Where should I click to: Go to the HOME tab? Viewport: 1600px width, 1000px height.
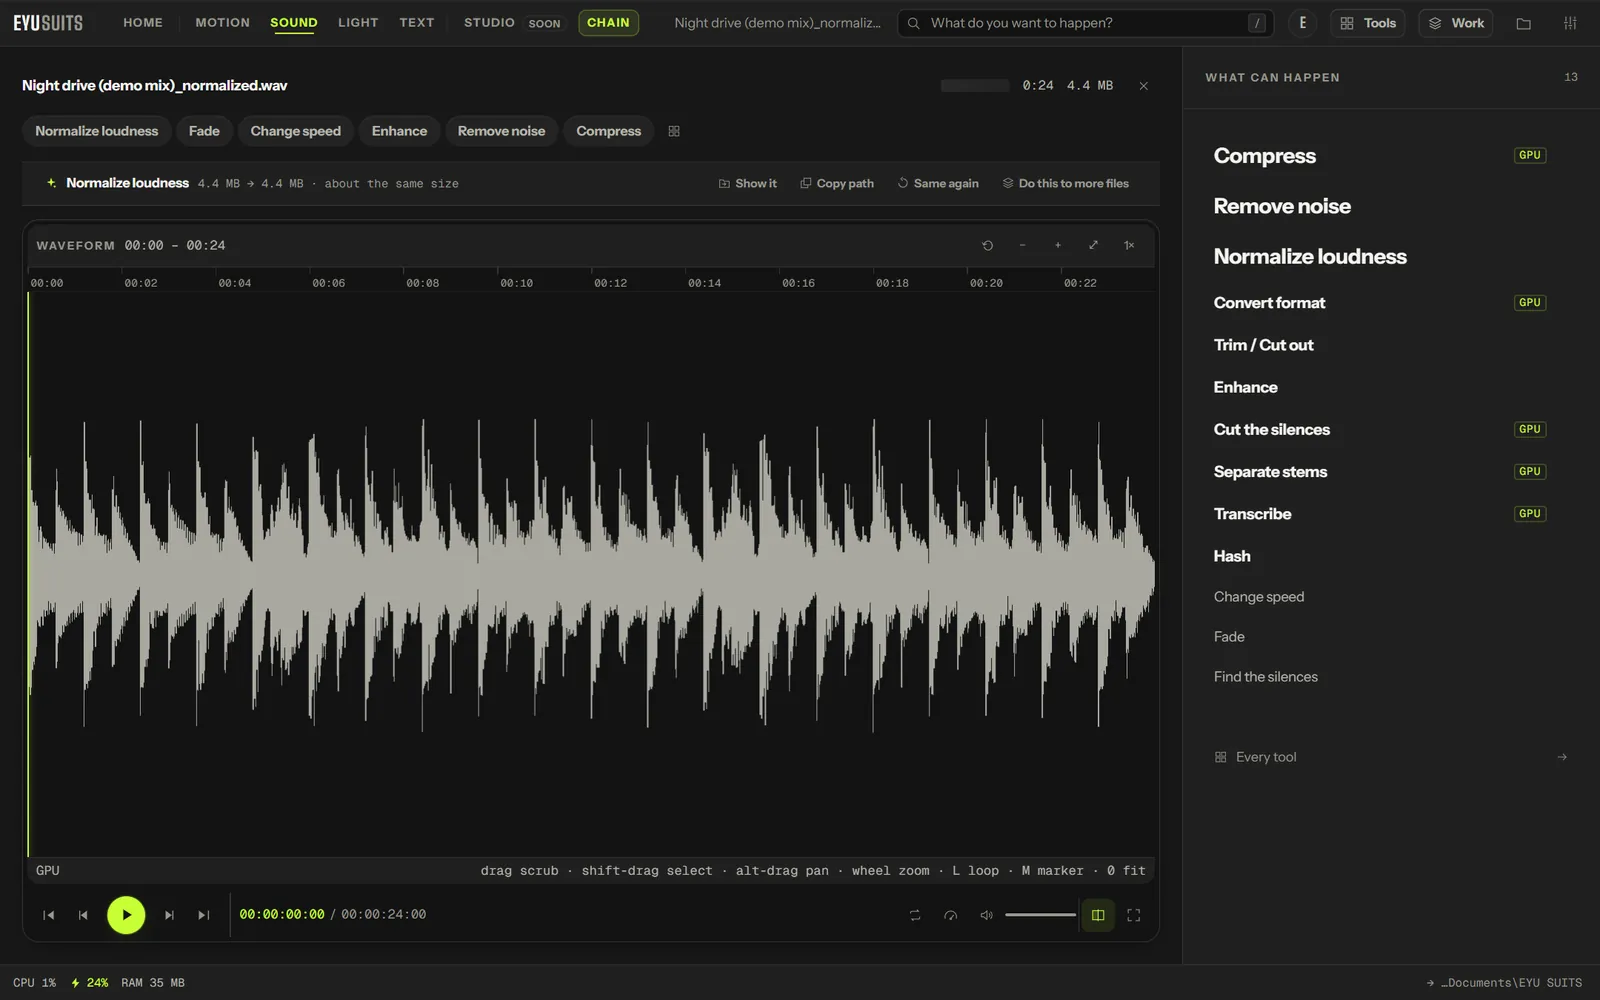pyautogui.click(x=143, y=22)
